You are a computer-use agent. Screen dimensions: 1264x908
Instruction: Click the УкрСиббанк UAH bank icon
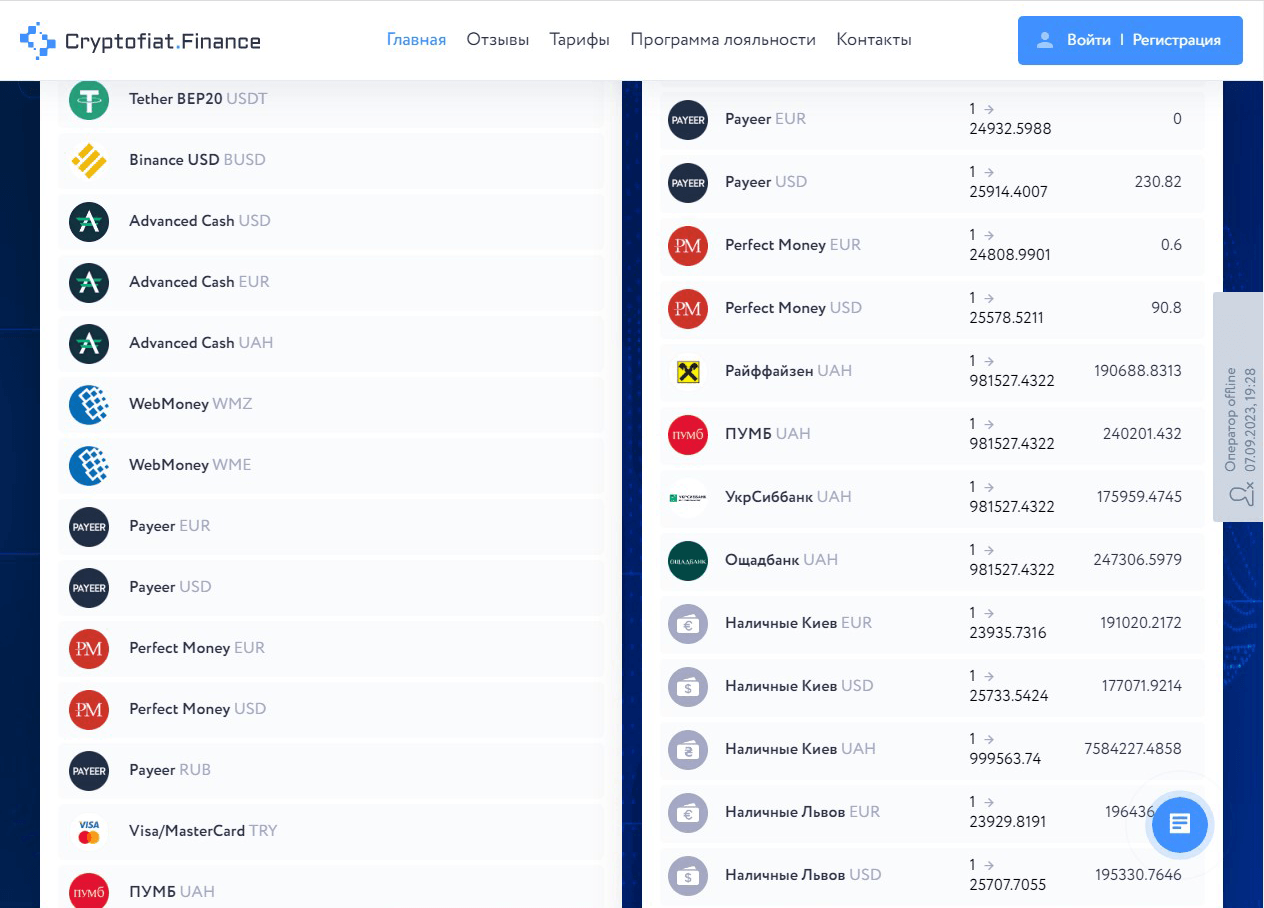point(688,497)
